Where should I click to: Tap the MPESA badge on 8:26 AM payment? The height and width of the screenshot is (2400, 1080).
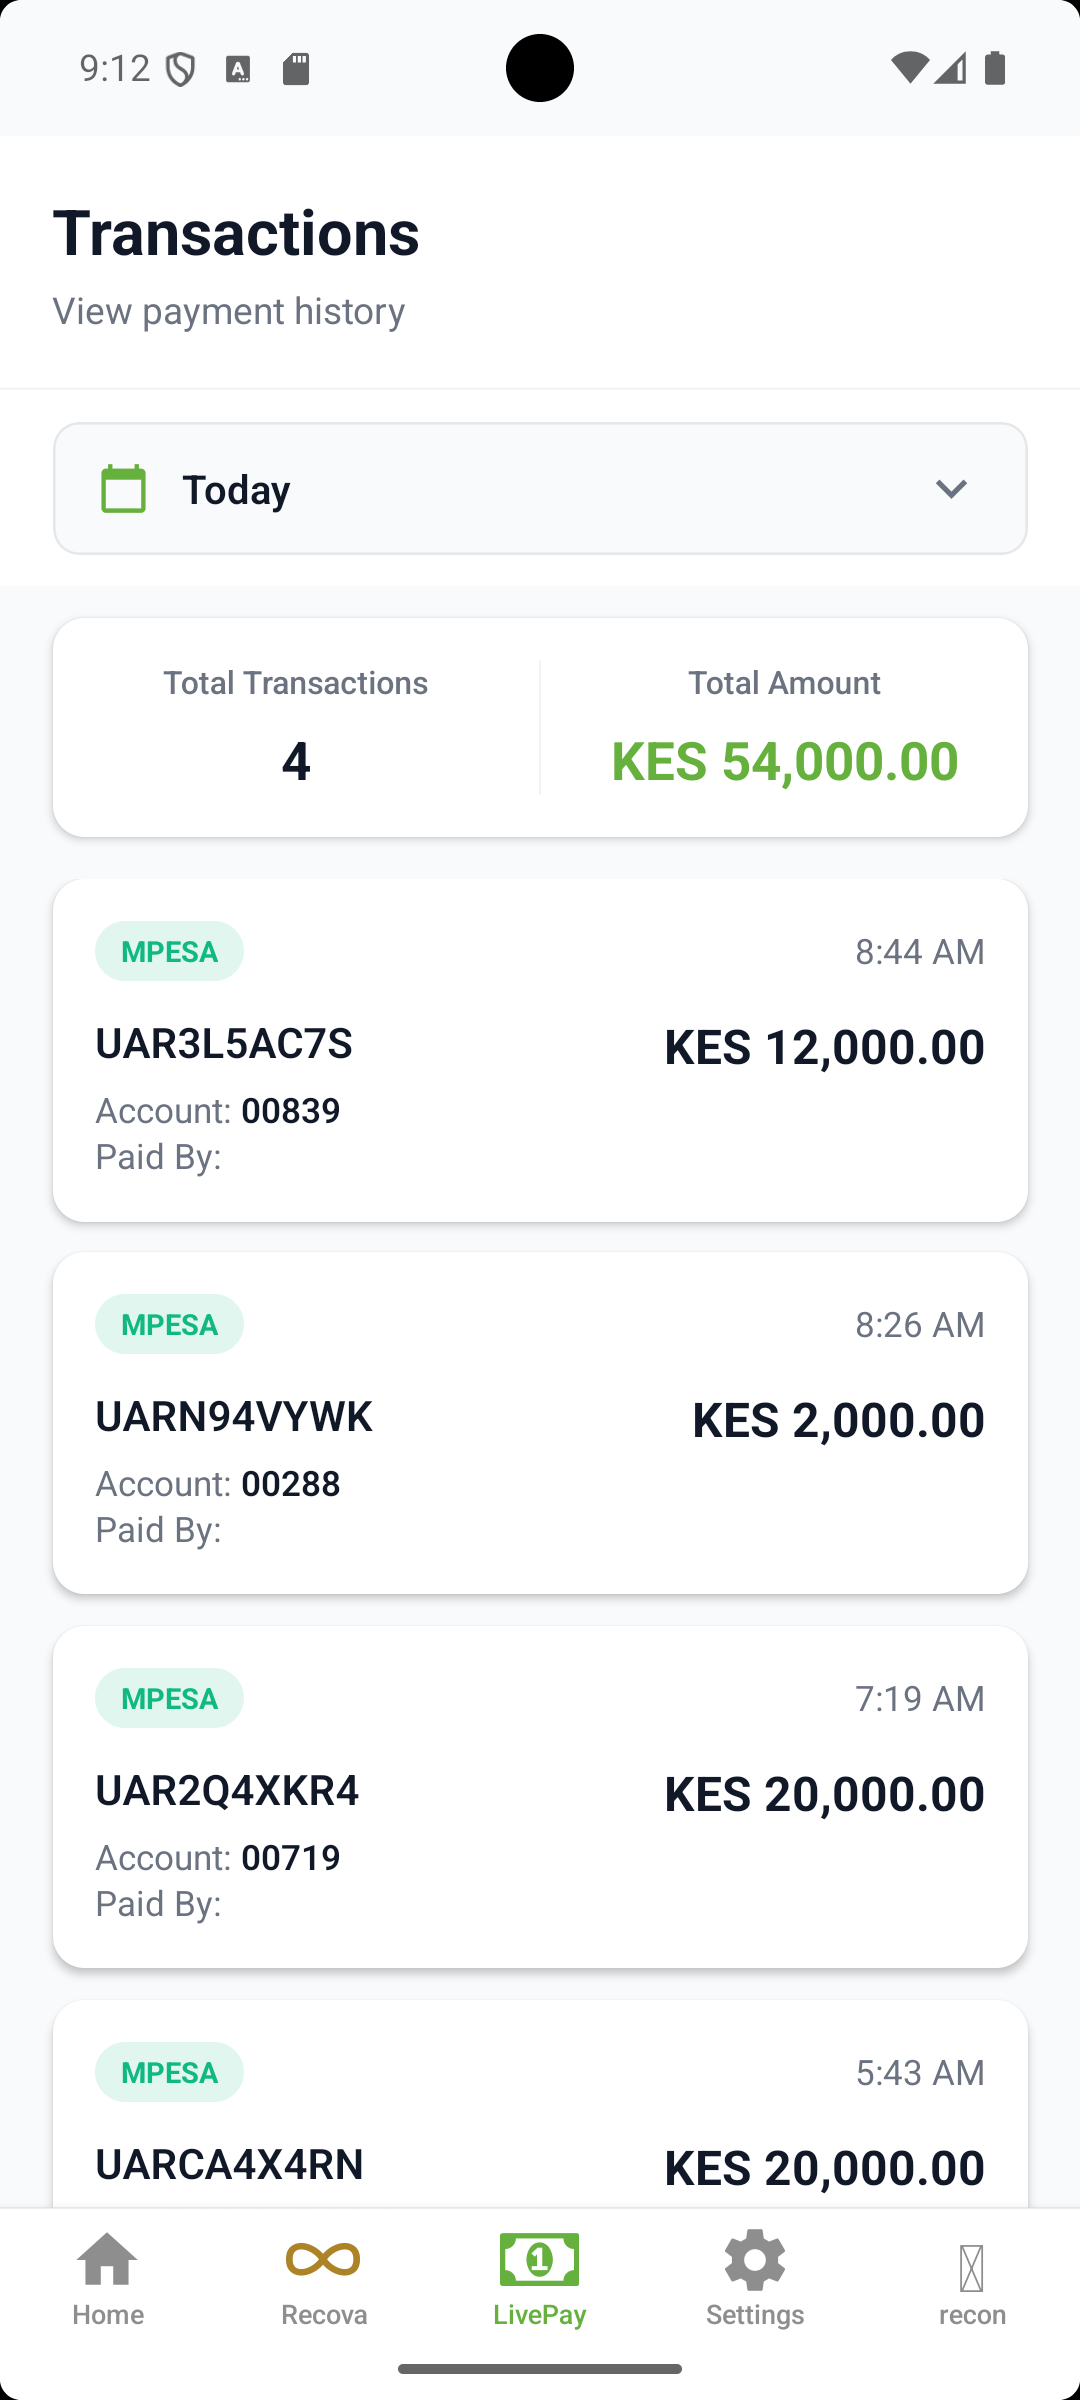coord(169,1324)
